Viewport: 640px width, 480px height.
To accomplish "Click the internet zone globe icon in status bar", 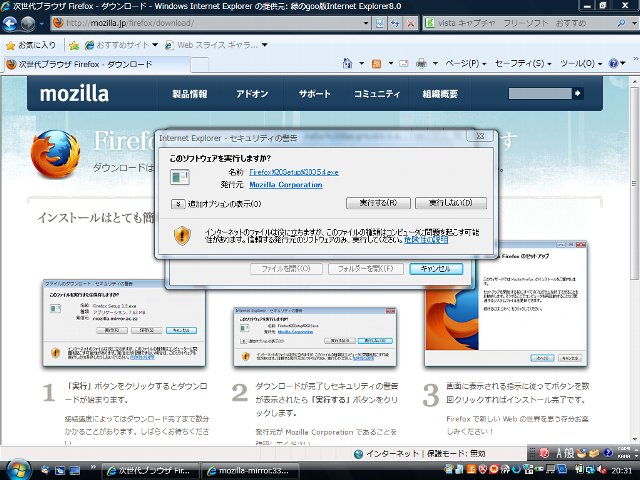I will pyautogui.click(x=358, y=454).
